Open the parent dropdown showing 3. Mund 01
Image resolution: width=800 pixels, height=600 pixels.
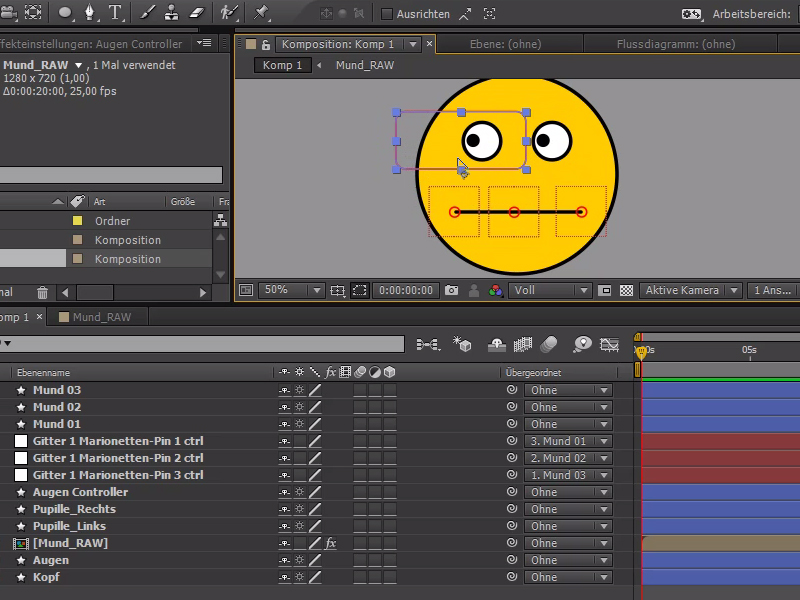pyautogui.click(x=568, y=440)
